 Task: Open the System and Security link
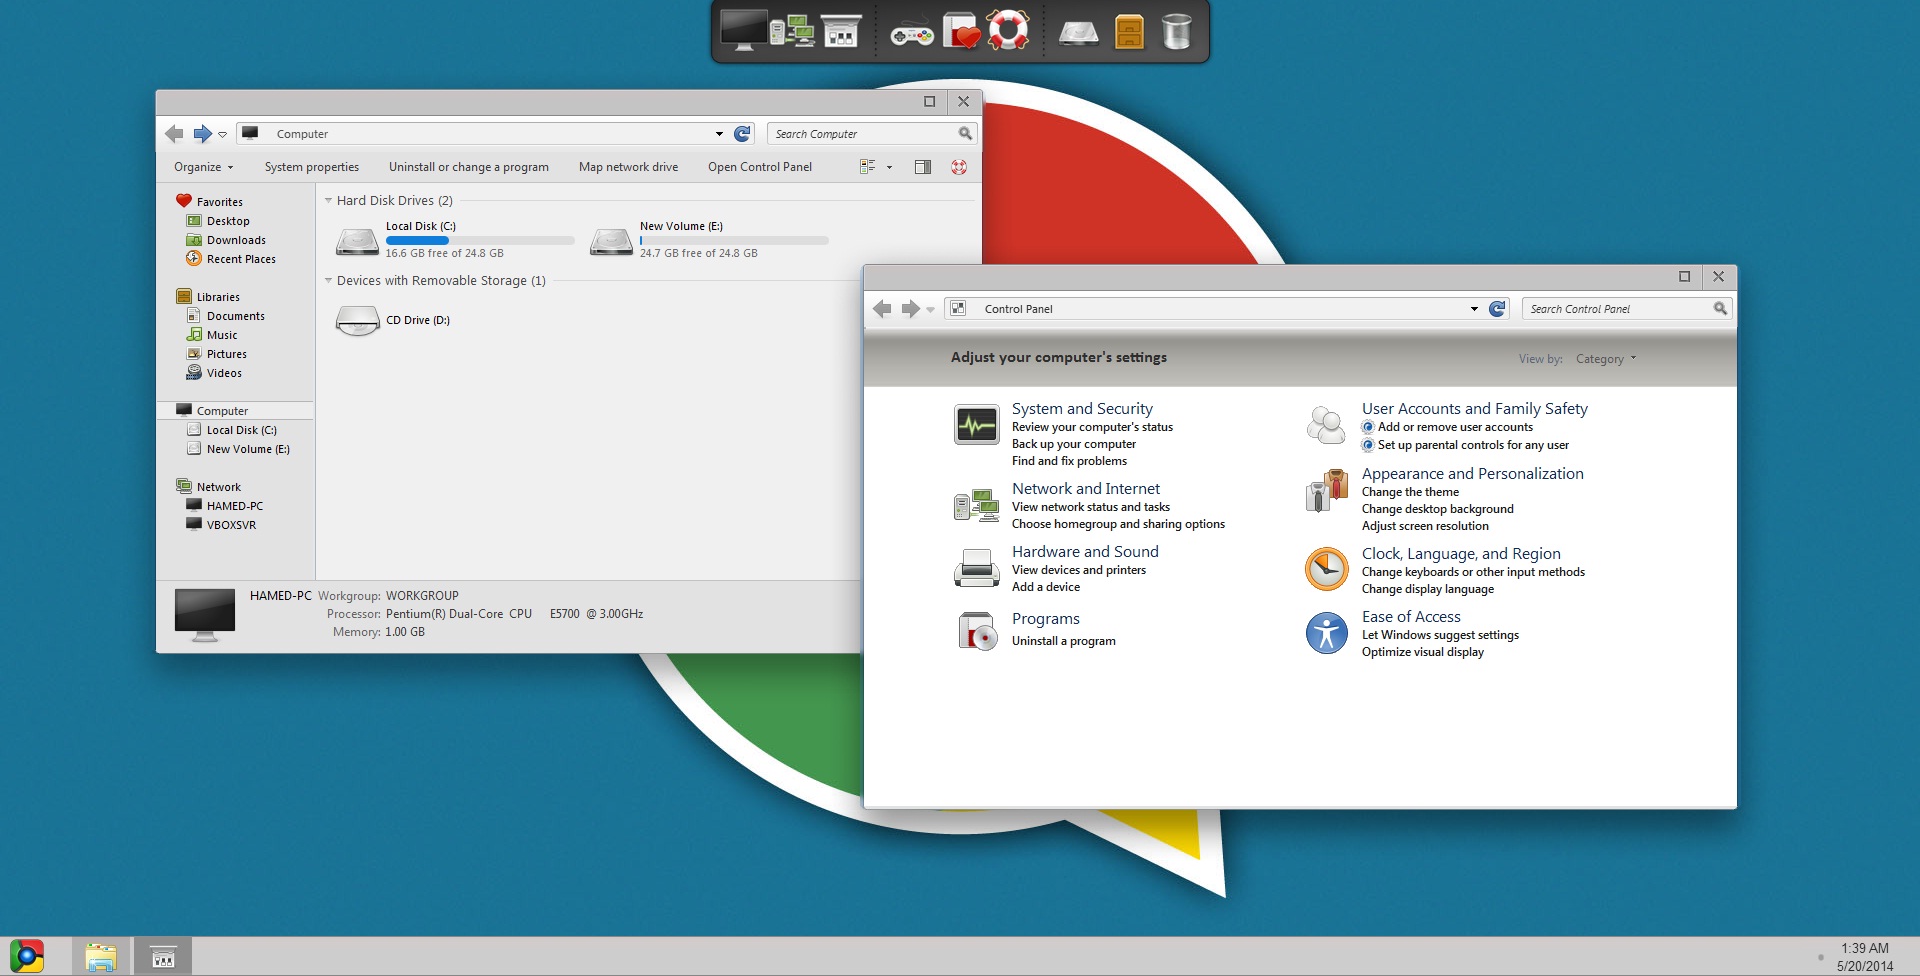tap(1081, 409)
